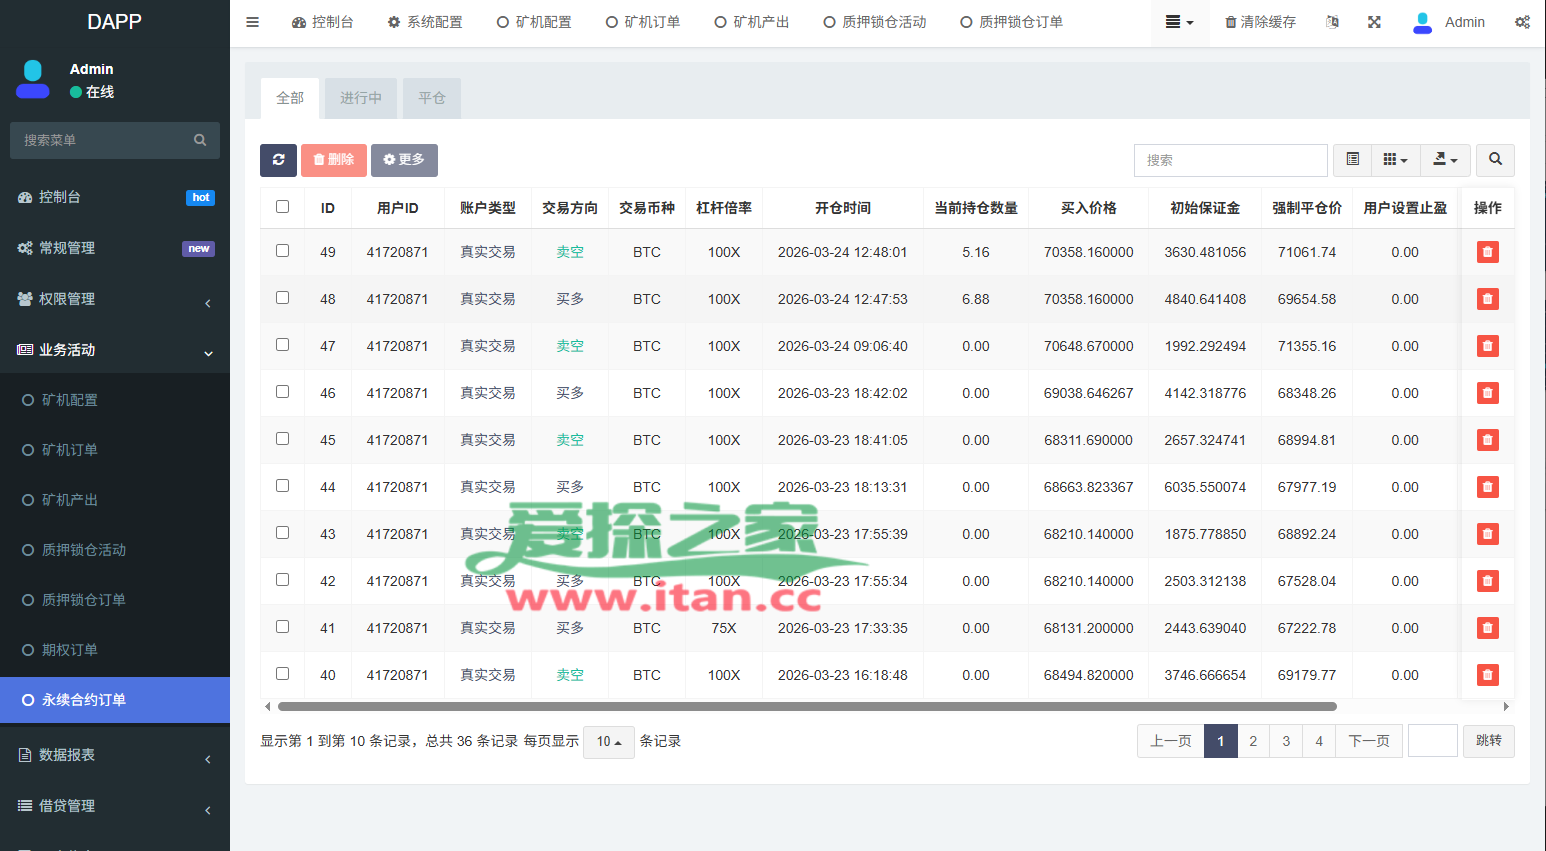The width and height of the screenshot is (1546, 851).
Task: Click the fullscreen toggle icon
Action: point(1374,22)
